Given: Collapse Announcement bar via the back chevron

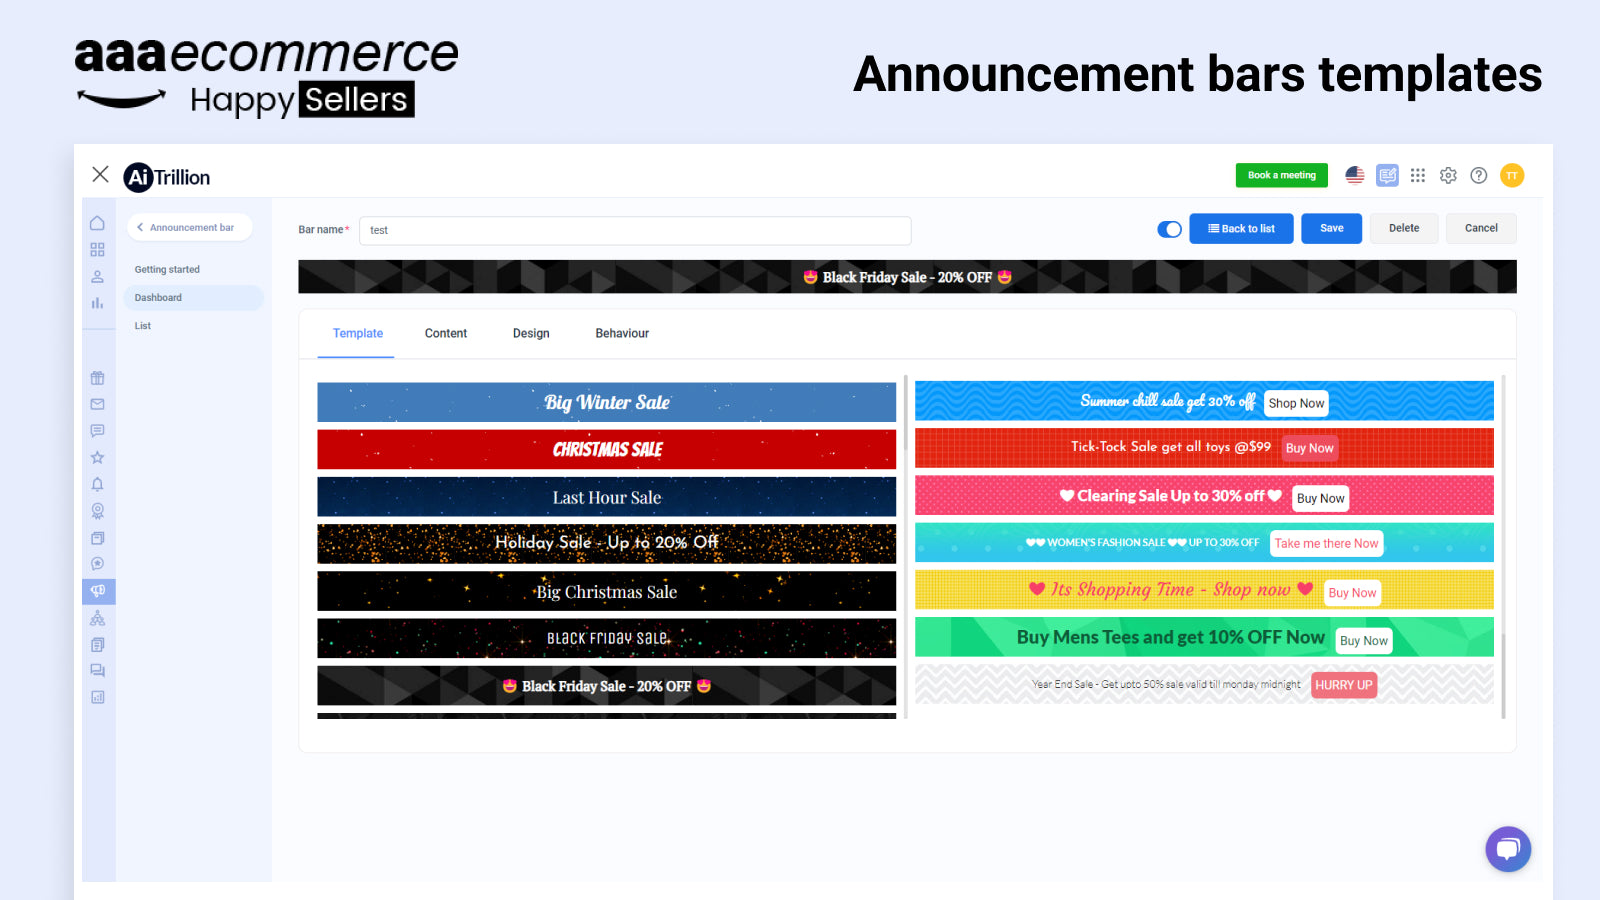Looking at the screenshot, I should [139, 227].
